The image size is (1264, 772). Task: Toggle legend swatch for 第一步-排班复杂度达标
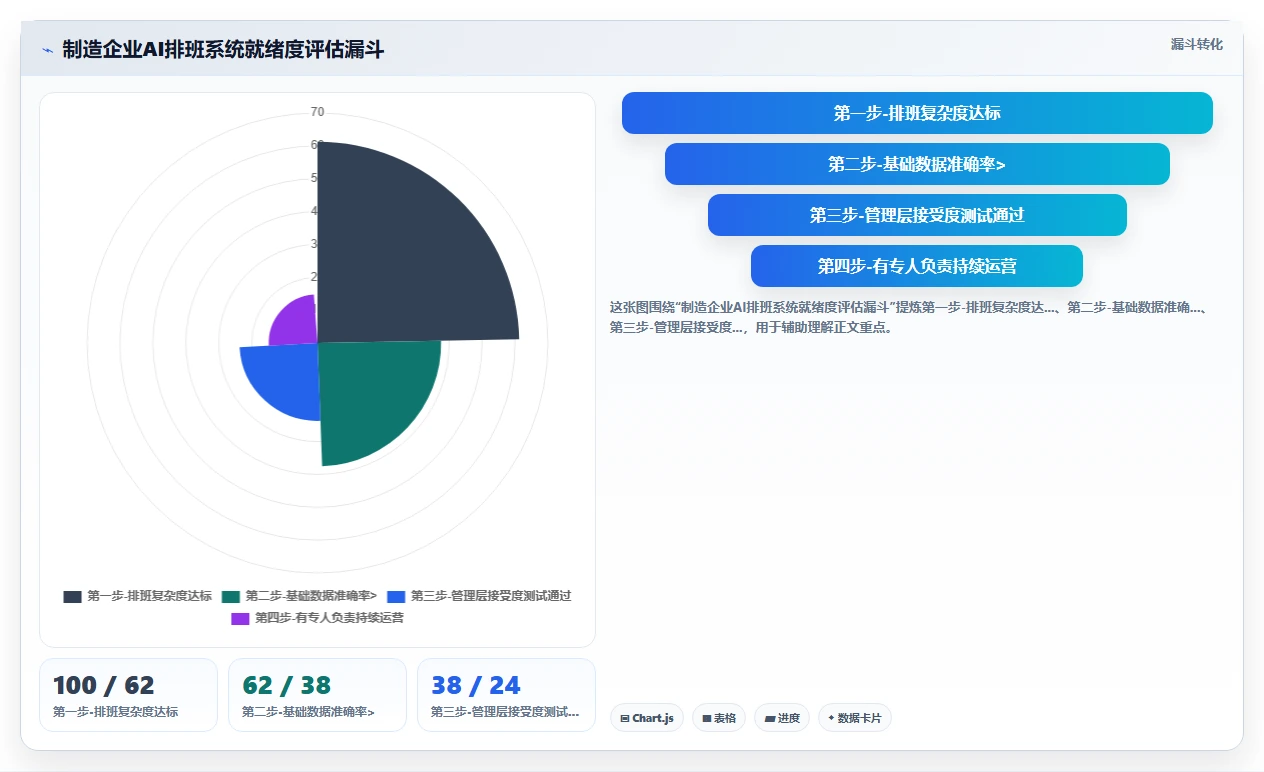pyautogui.click(x=72, y=596)
